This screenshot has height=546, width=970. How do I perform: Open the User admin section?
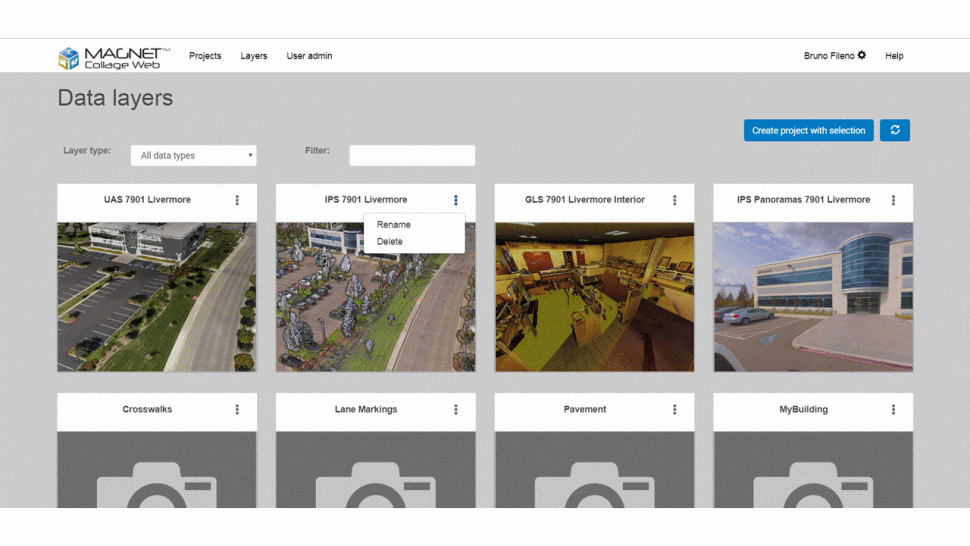309,56
